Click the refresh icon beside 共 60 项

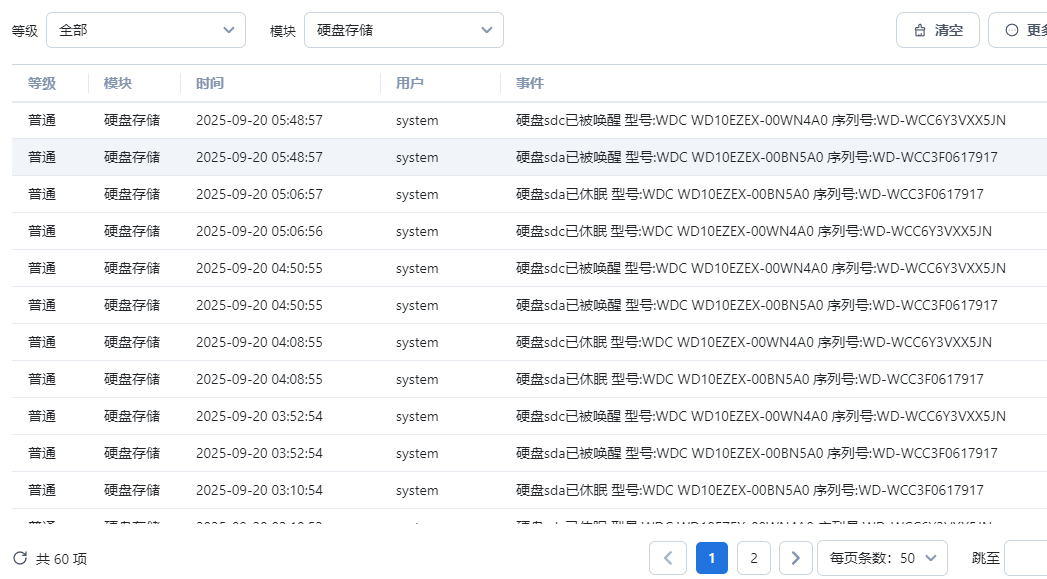[20, 558]
